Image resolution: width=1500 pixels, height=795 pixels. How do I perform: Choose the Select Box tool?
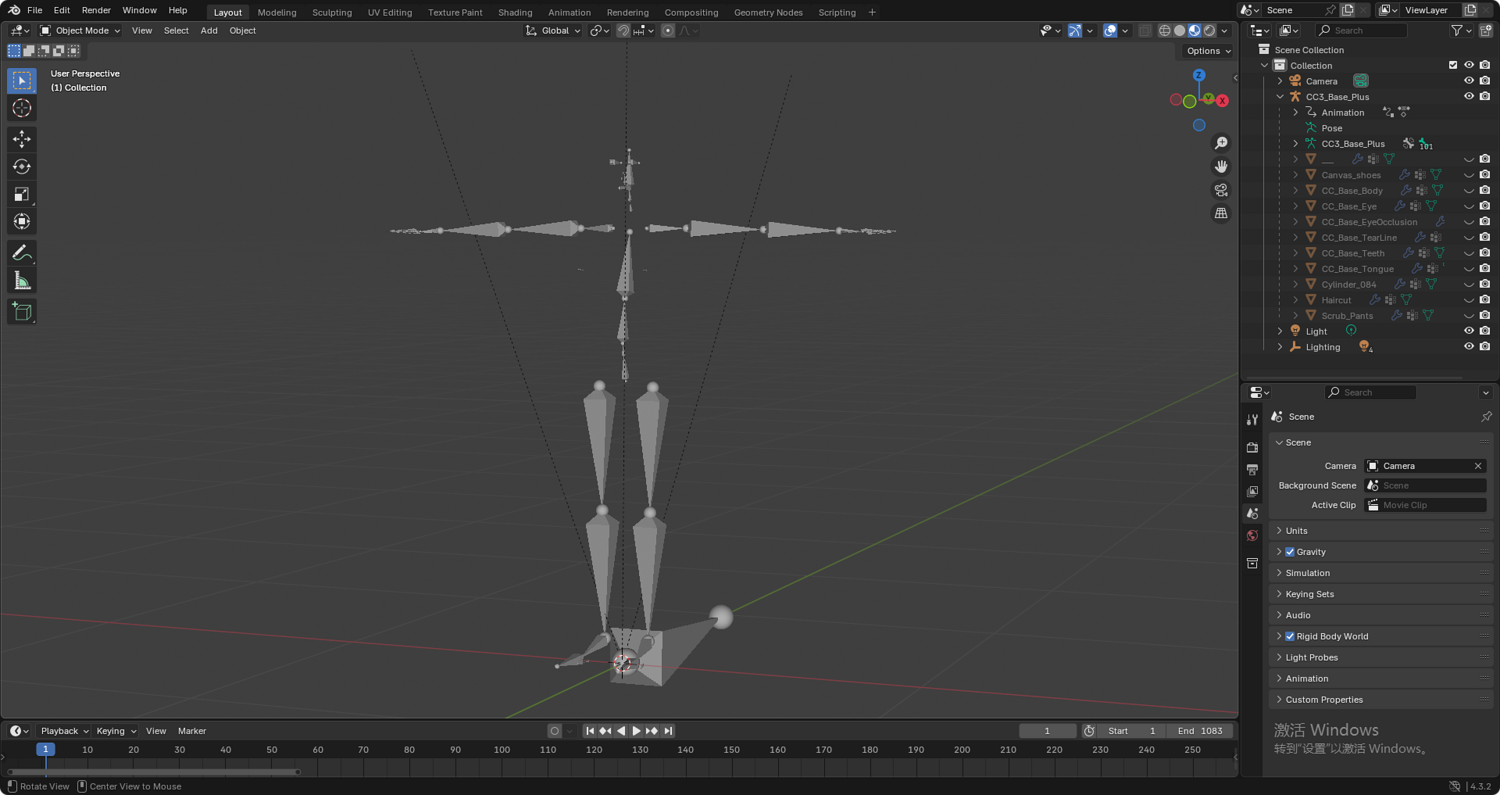click(22, 80)
